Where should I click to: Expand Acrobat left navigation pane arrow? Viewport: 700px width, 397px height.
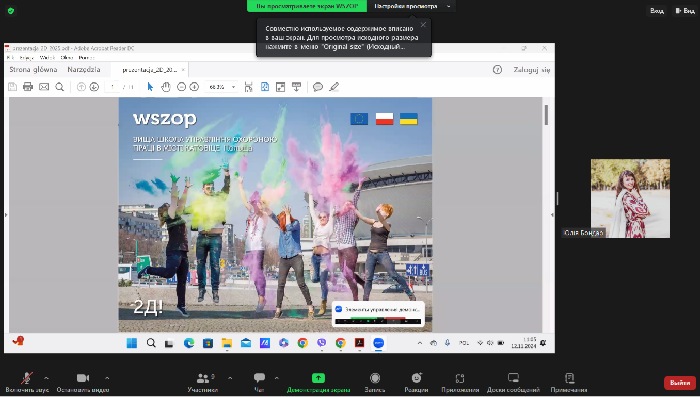(x=6, y=215)
